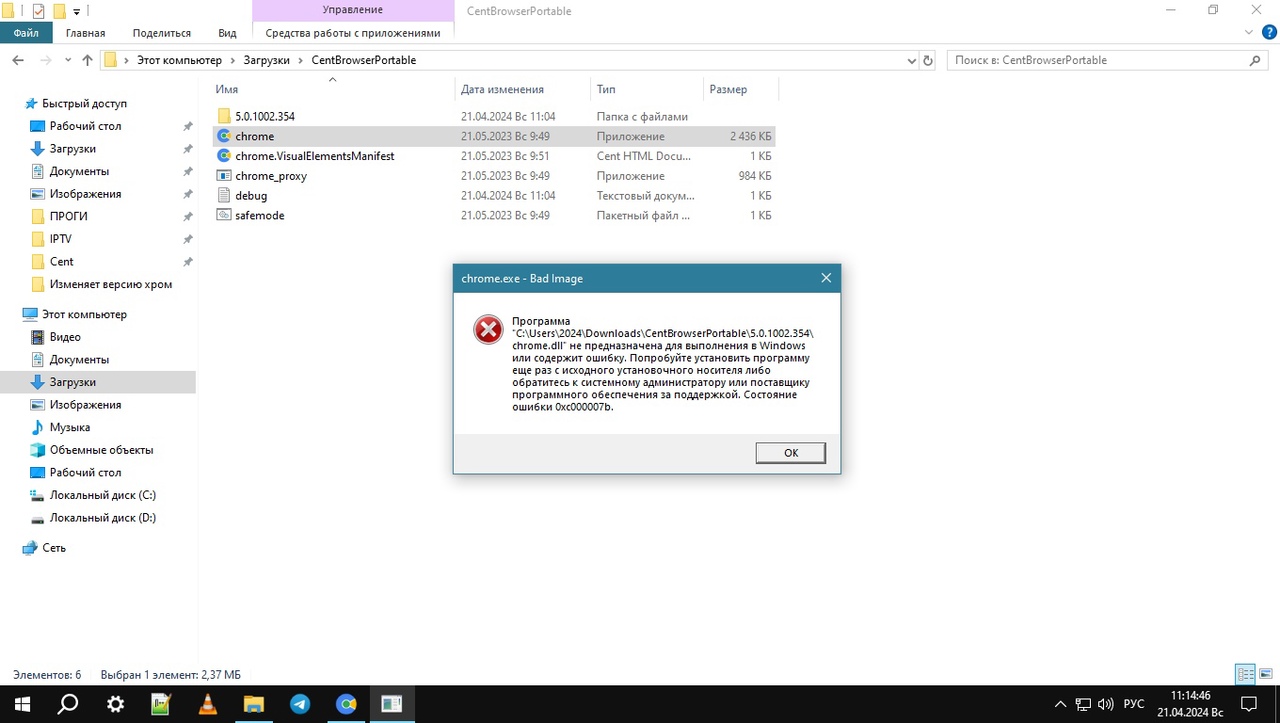Viewport: 1280px width, 723px height.
Task: Open Локальный диск (D:)
Action: coord(103,518)
